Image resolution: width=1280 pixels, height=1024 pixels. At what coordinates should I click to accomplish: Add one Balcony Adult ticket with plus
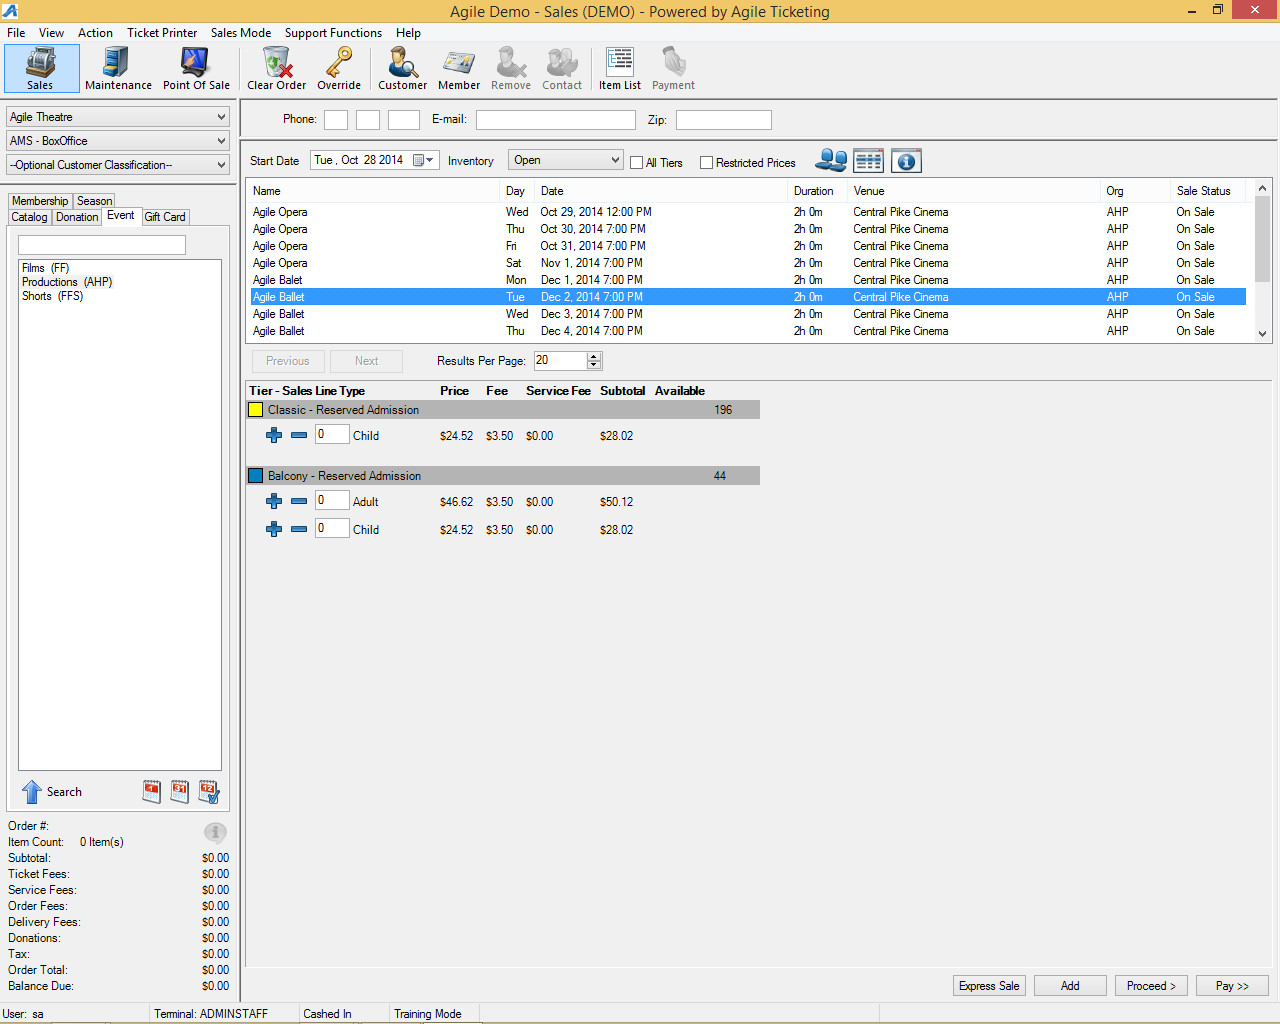(x=274, y=501)
